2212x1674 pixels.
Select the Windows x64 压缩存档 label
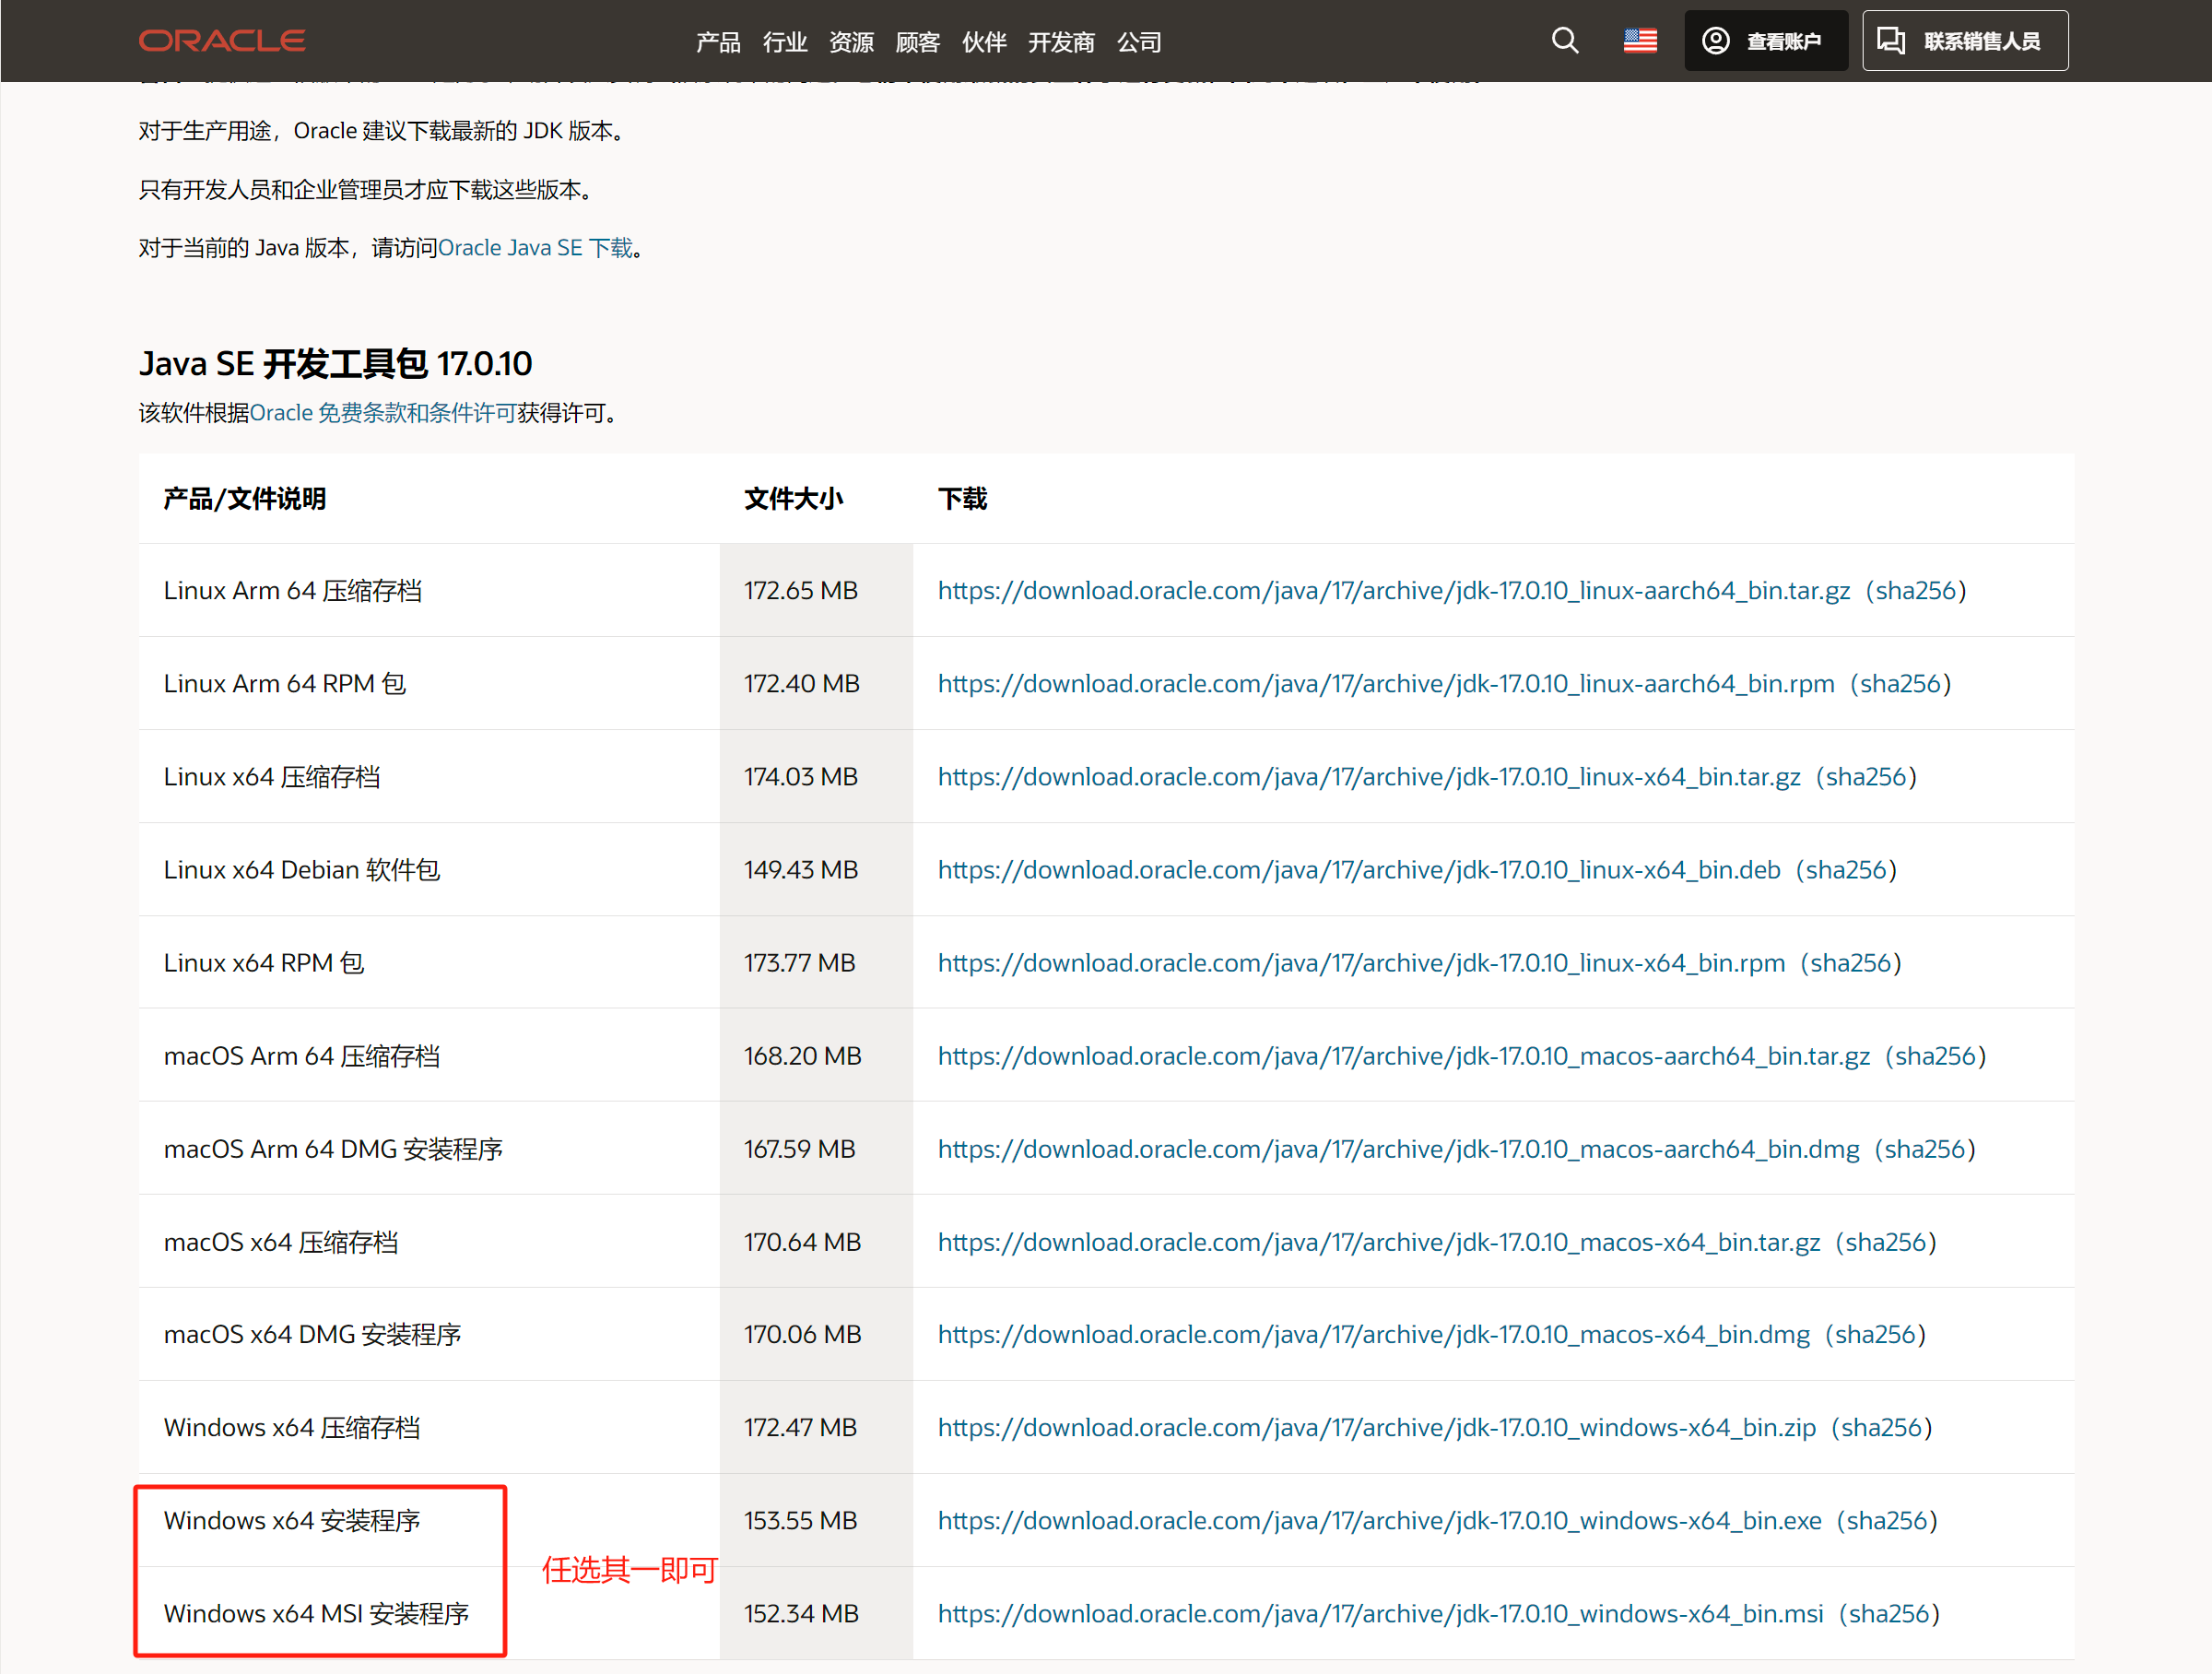pos(292,1427)
